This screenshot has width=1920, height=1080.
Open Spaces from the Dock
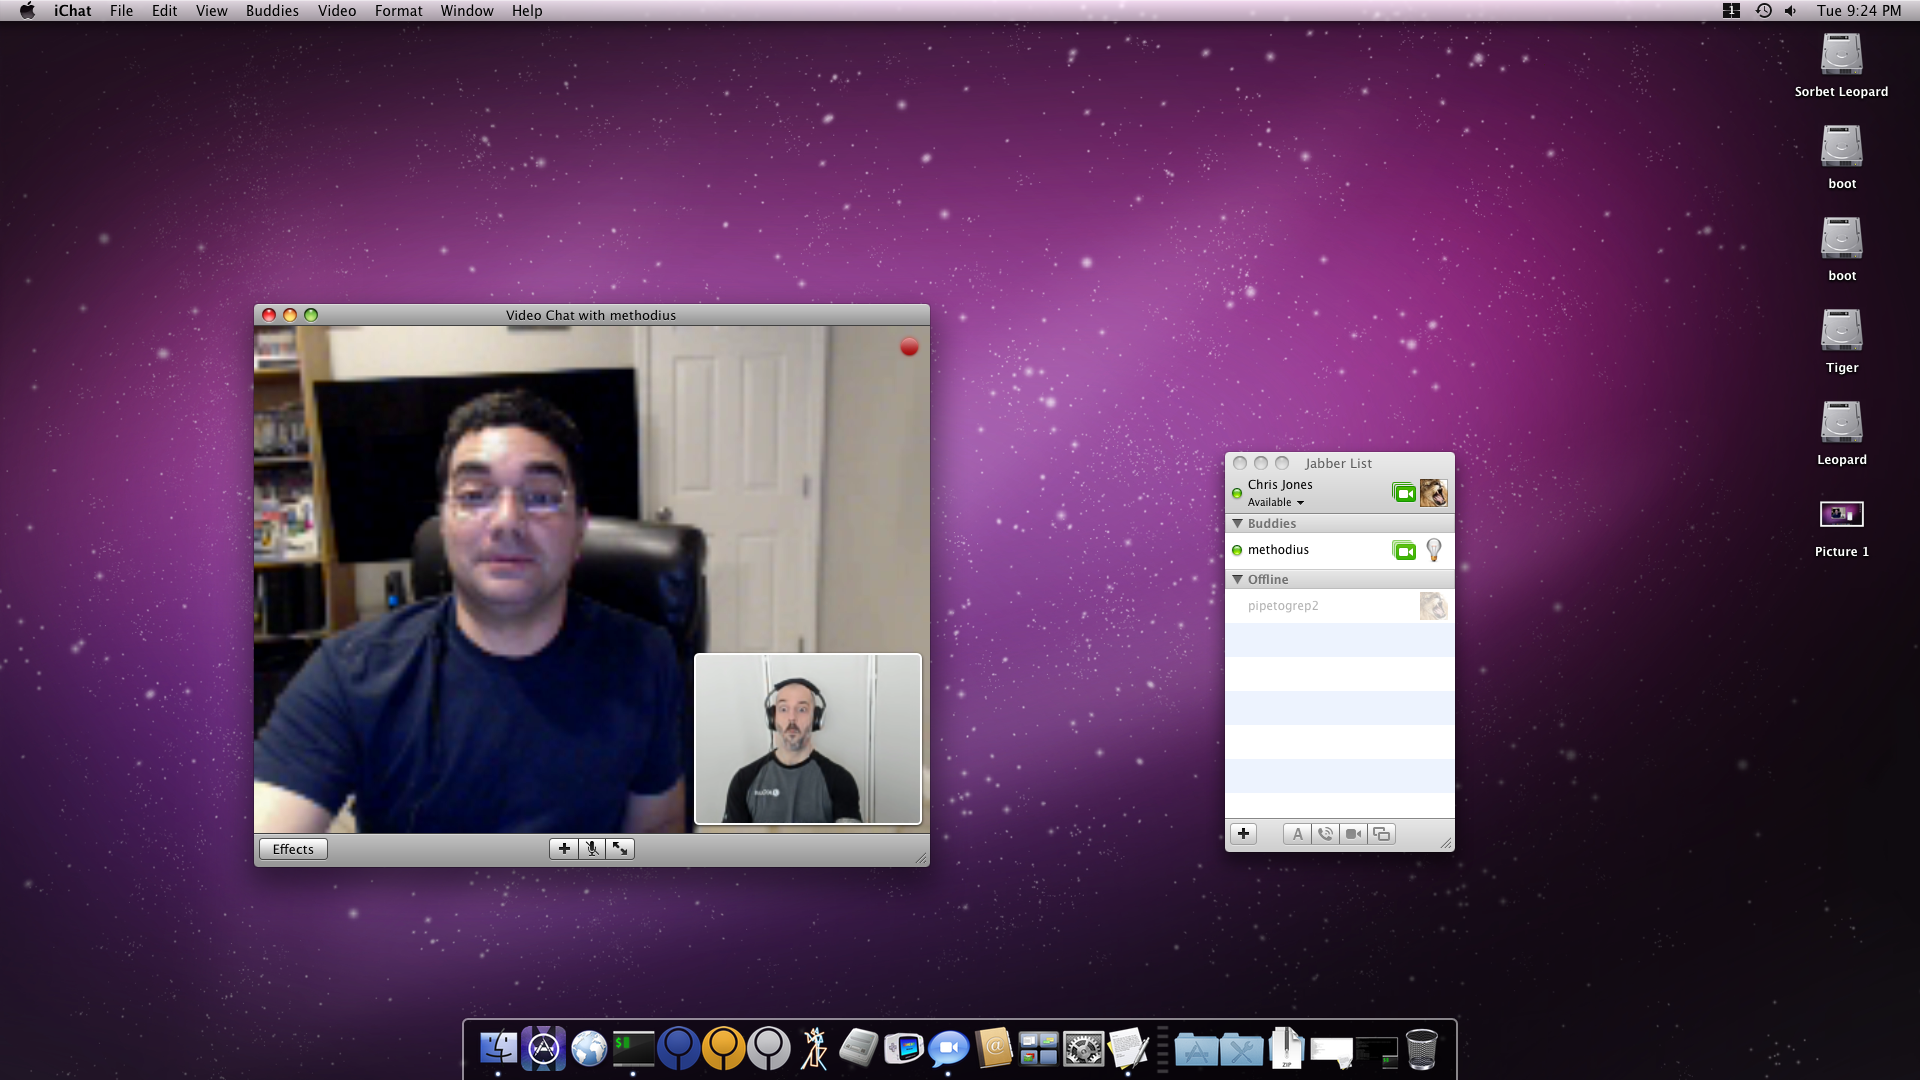tap(1039, 1049)
